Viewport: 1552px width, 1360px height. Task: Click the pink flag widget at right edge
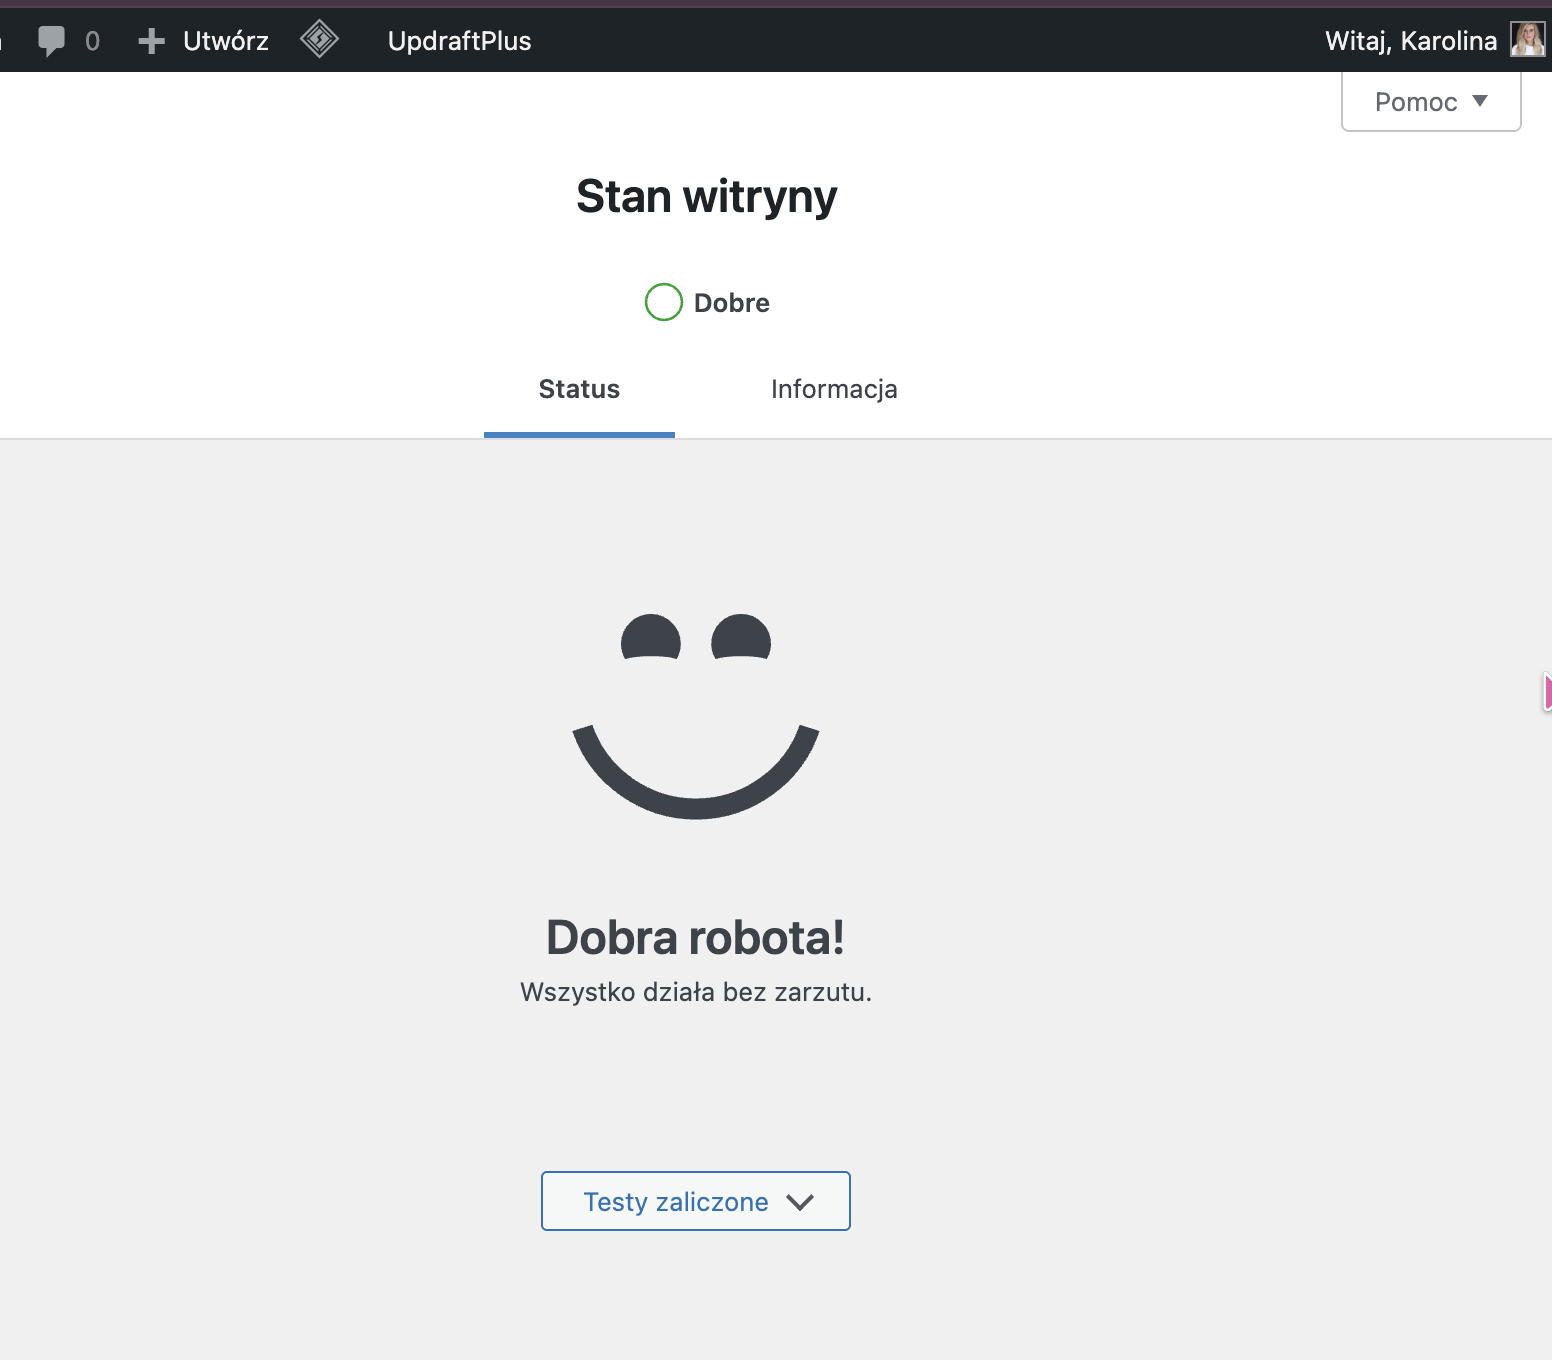pos(1546,692)
